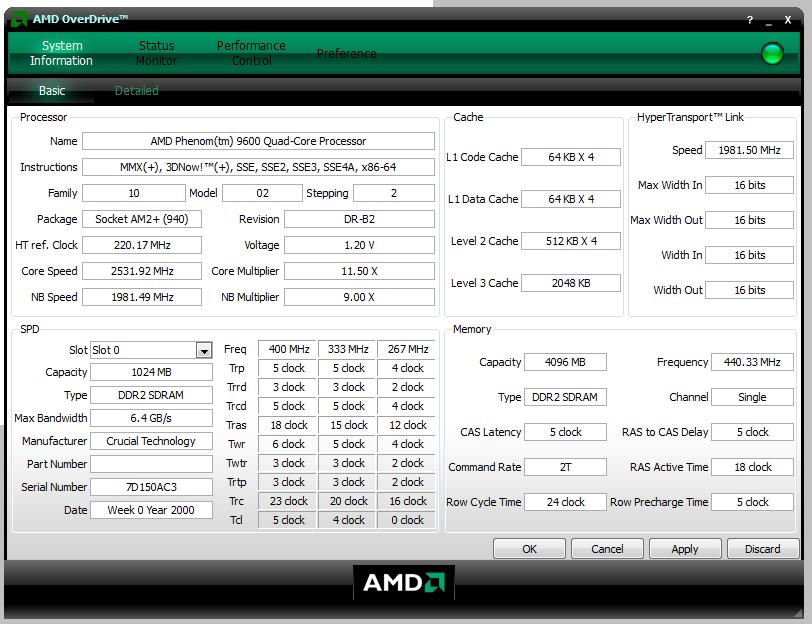This screenshot has height=624, width=812.
Task: Click the Memory Frequency 440.33 MHz field
Action: click(x=752, y=362)
